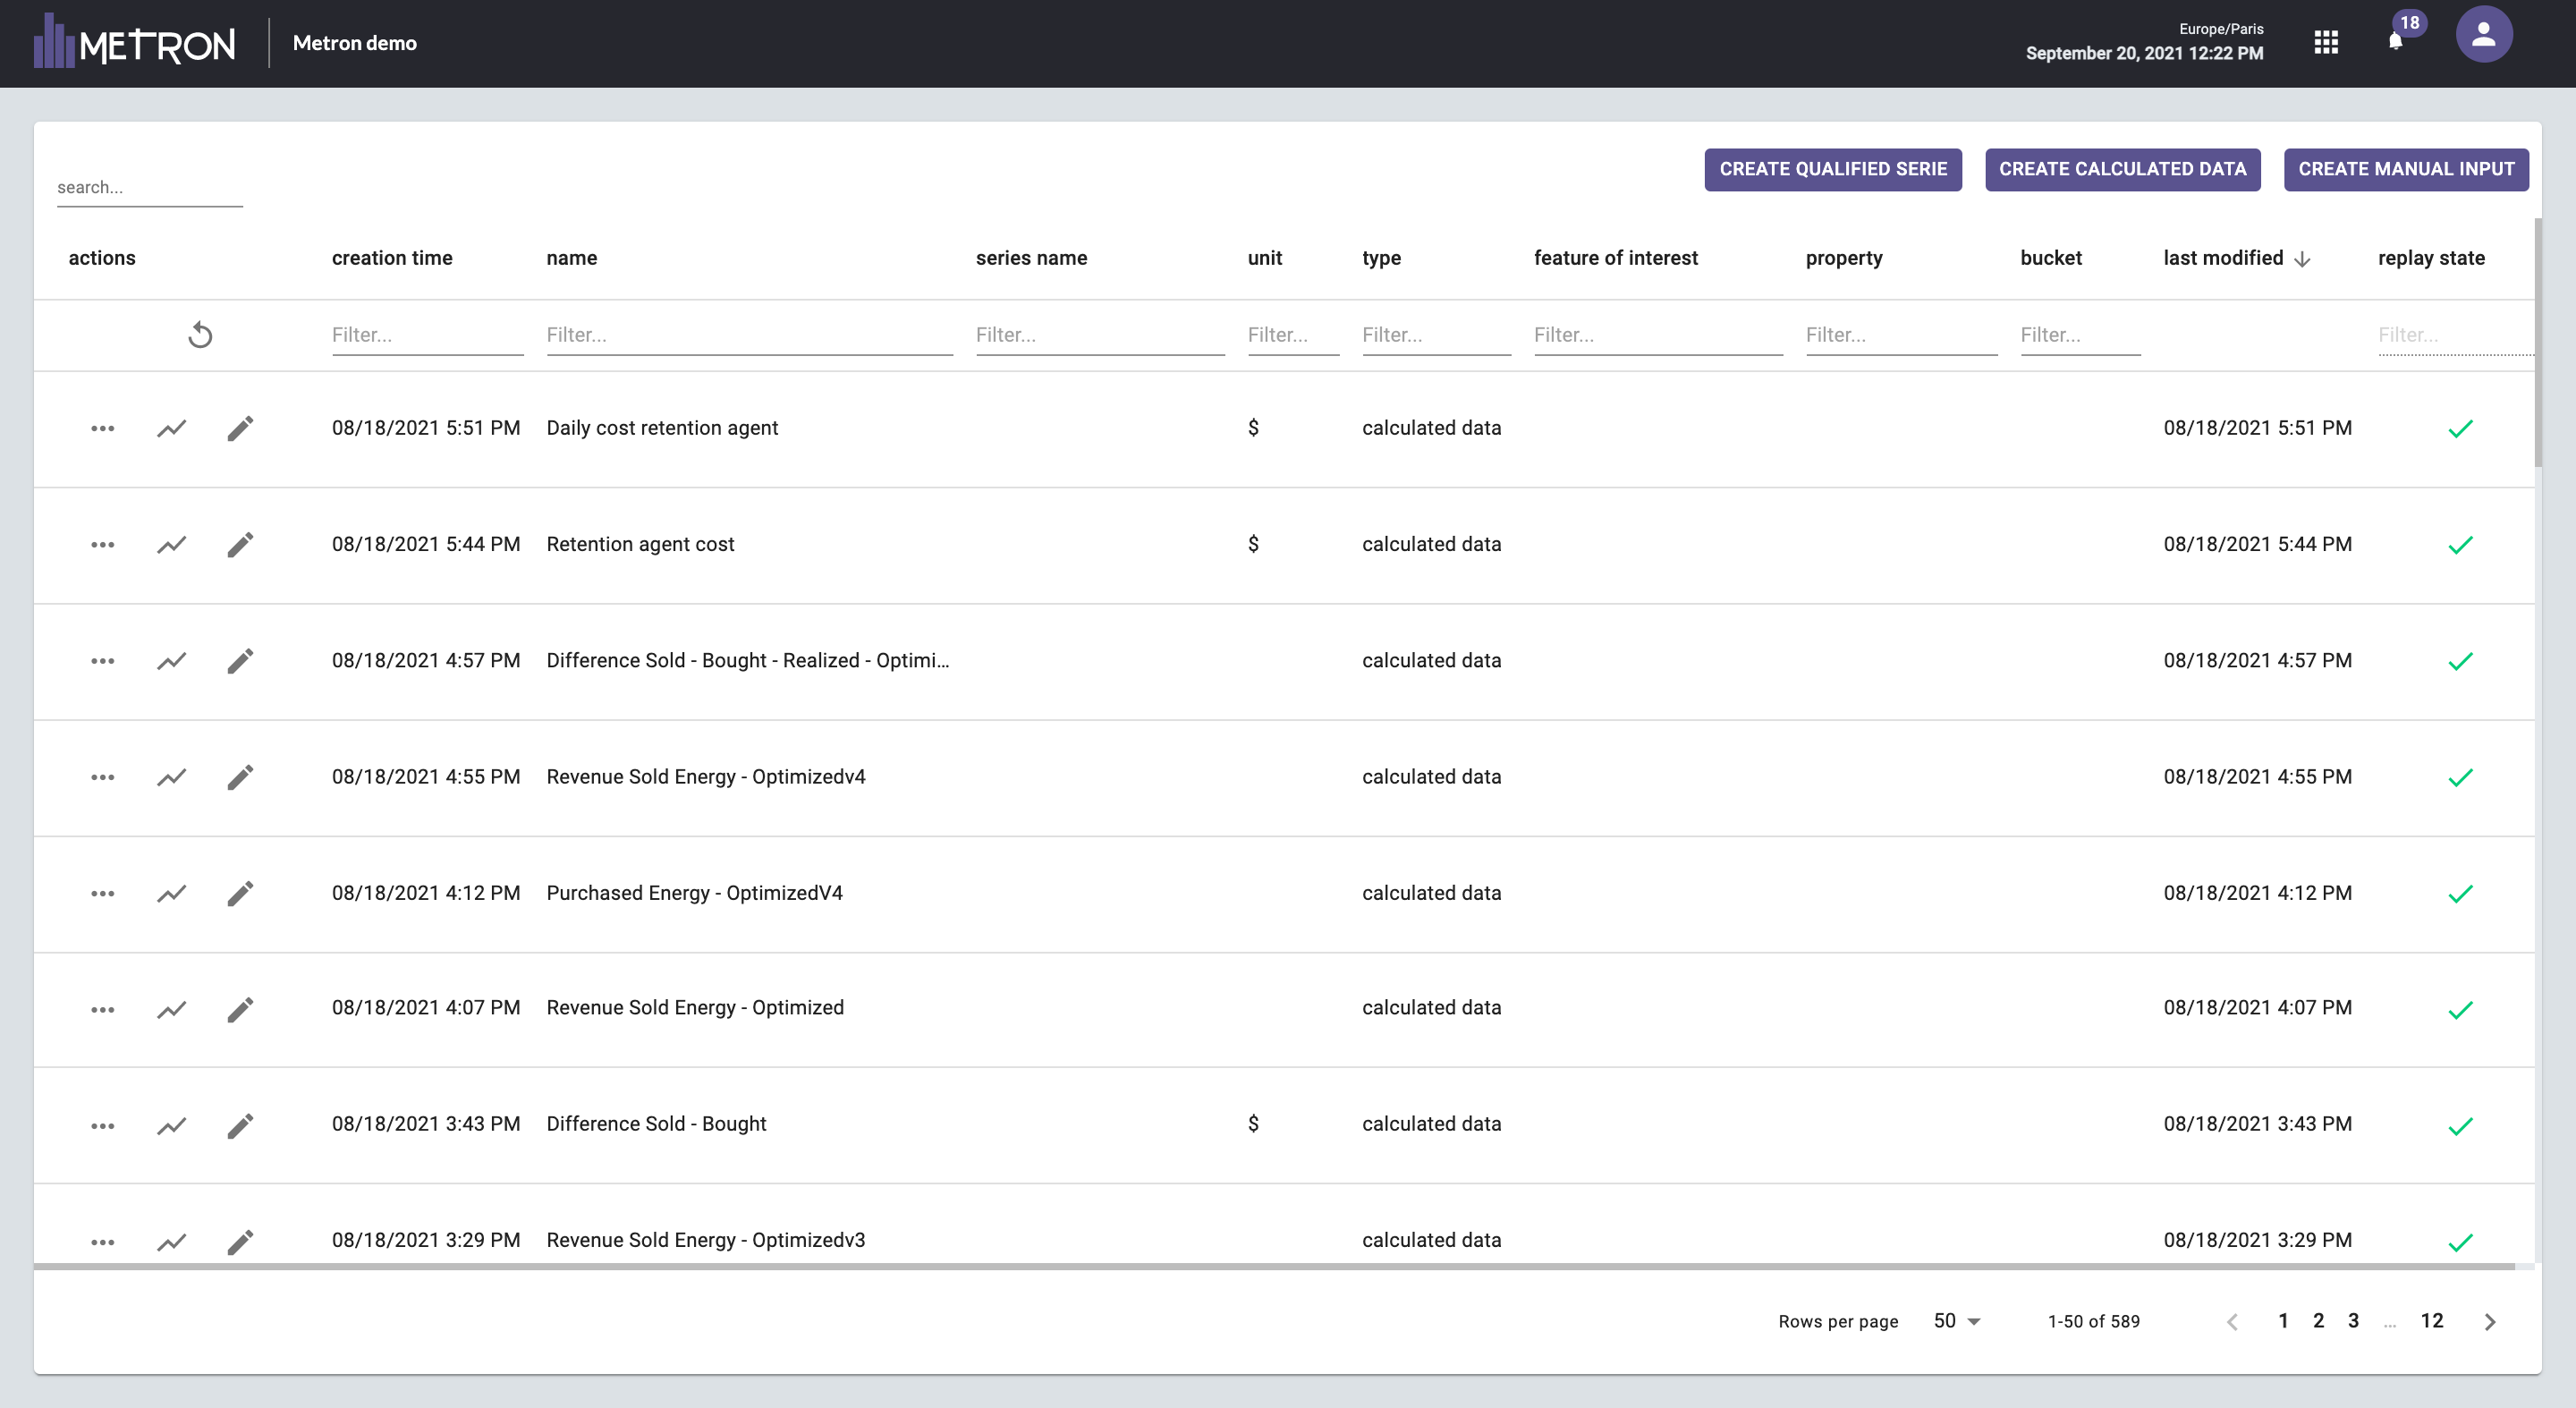This screenshot has width=2576, height=1408.
Task: Expand the rows per page 50 dropdown
Action: (x=1956, y=1321)
